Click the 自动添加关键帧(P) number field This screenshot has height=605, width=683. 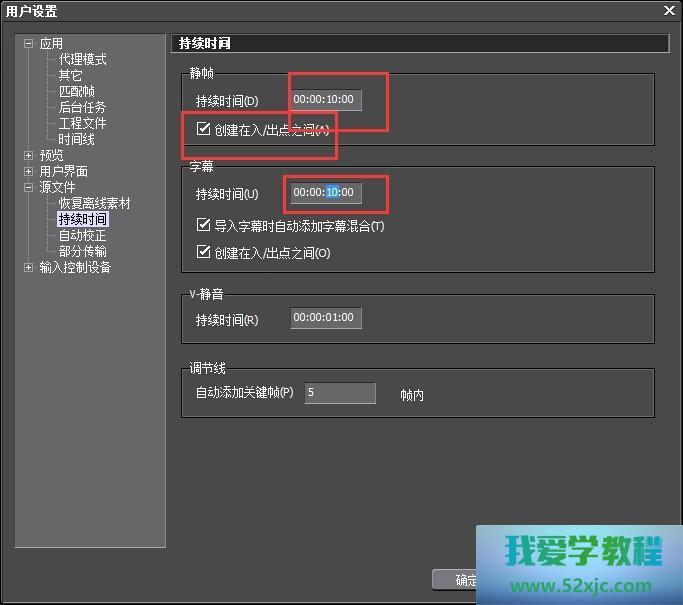340,393
